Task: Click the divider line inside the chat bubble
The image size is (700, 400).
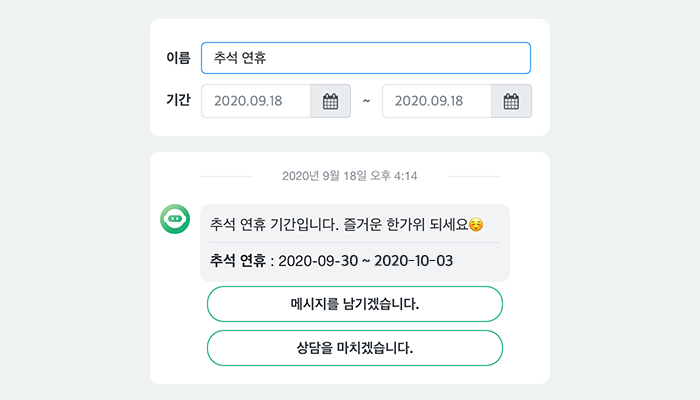Action: [x=355, y=242]
